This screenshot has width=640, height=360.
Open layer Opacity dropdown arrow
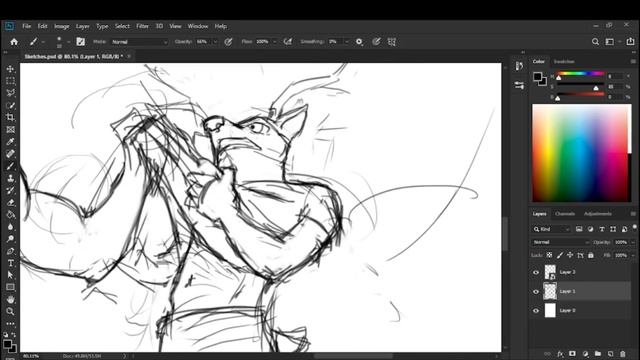(633, 242)
